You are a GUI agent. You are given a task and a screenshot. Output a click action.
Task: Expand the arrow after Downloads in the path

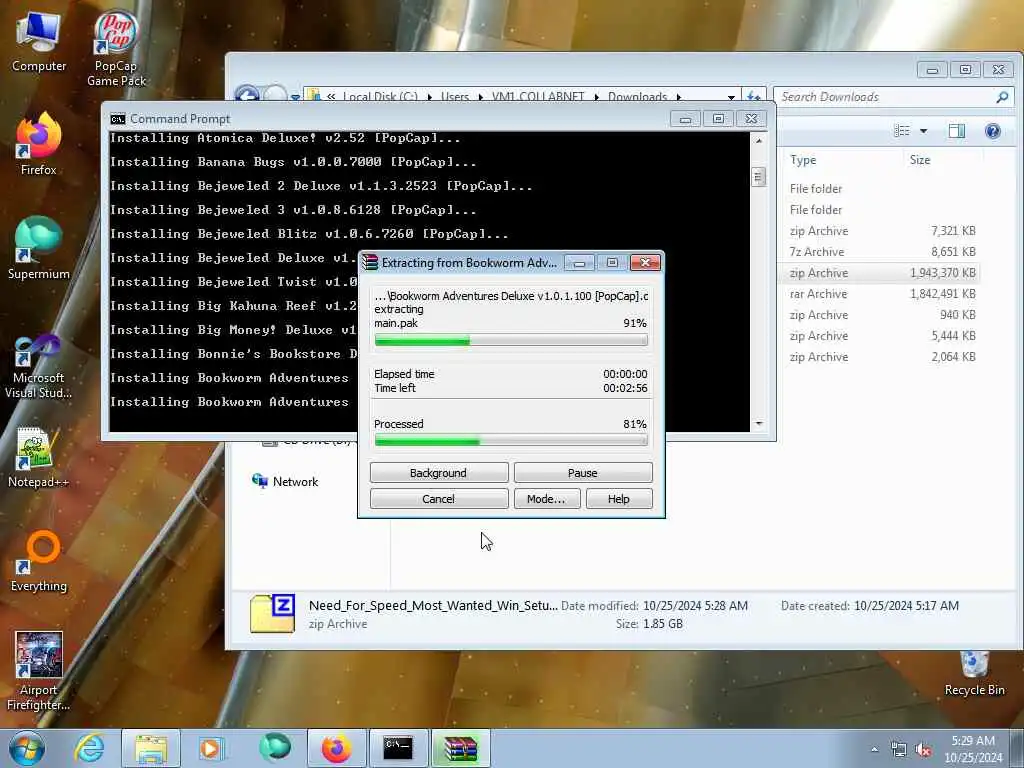(679, 97)
